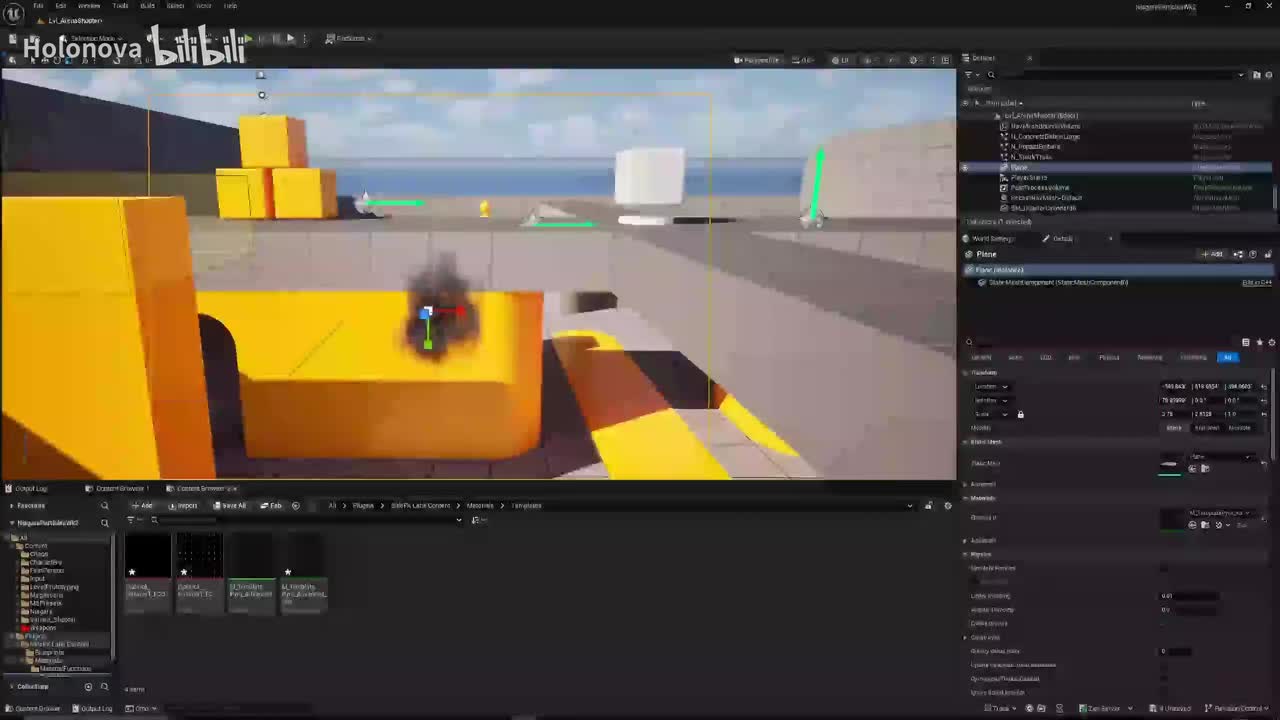
Task: Select StaticMeshComponent in the component tree
Action: point(1058,283)
